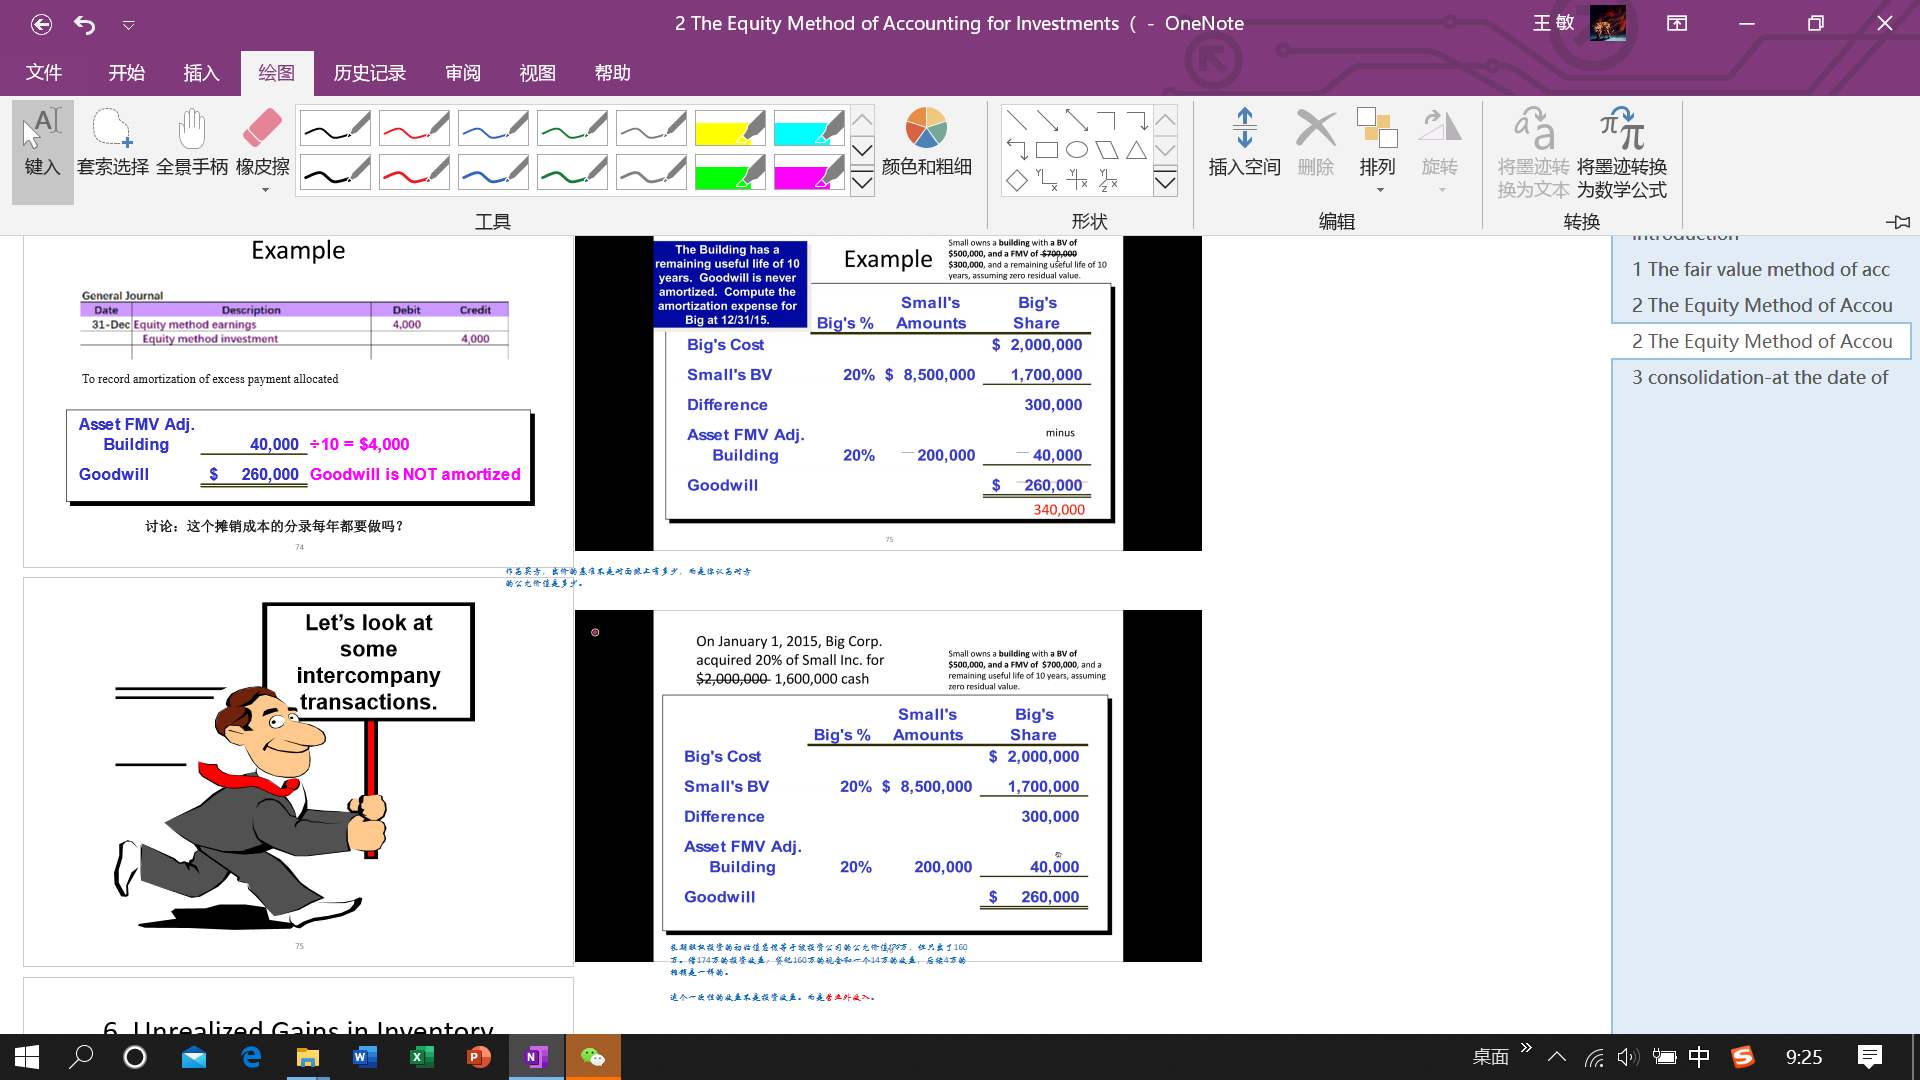Click the undo button
1920x1080 pixels.
[83, 24]
